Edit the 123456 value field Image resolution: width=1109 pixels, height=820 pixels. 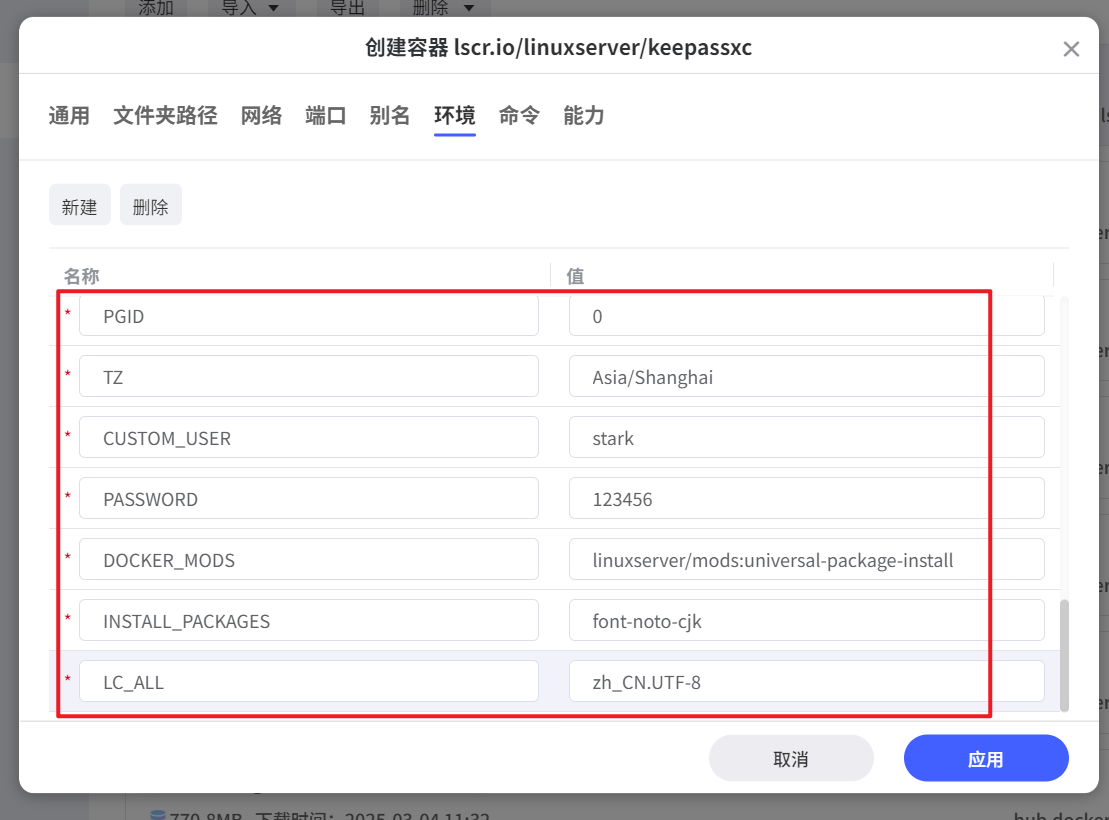click(806, 498)
